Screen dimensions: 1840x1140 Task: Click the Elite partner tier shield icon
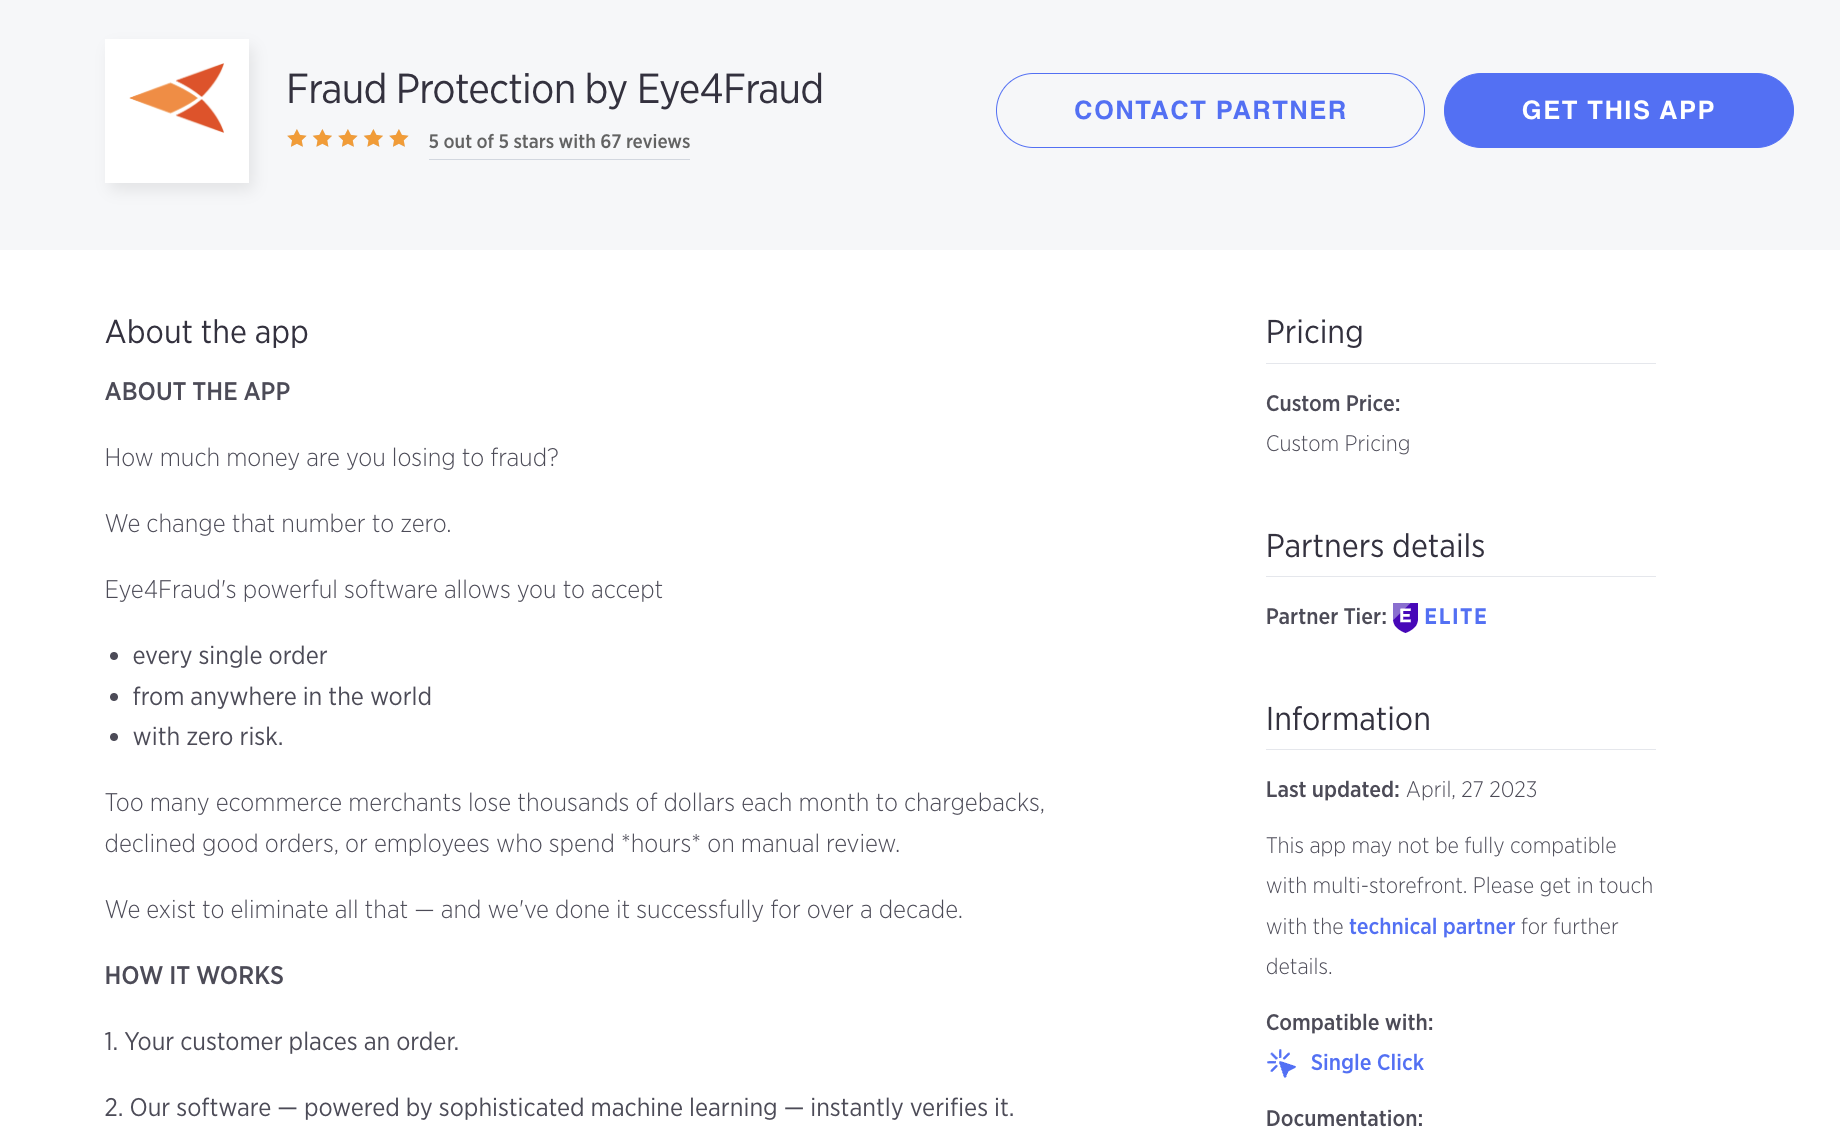1405,617
